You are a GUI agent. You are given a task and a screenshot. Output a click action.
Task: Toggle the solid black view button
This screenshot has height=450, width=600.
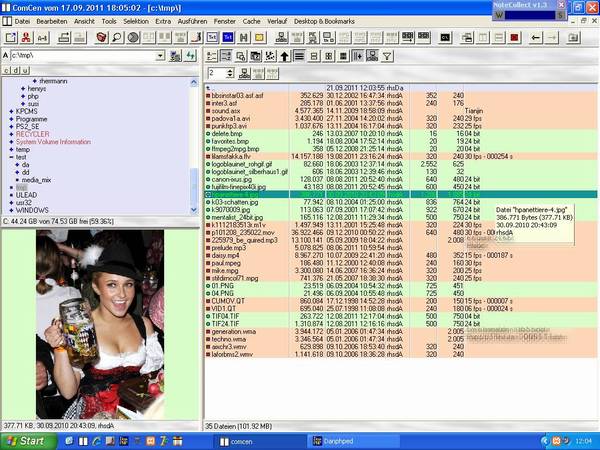(343, 57)
